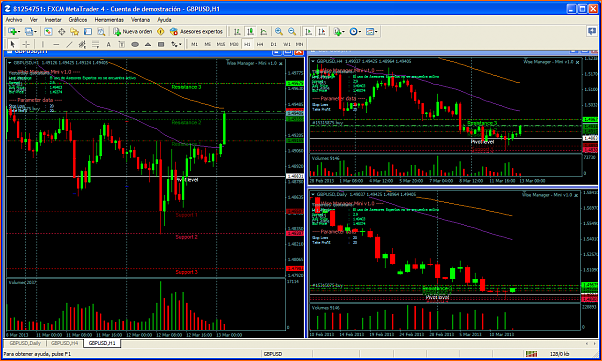Select the text label tool
The image size is (602, 361).
[122, 45]
